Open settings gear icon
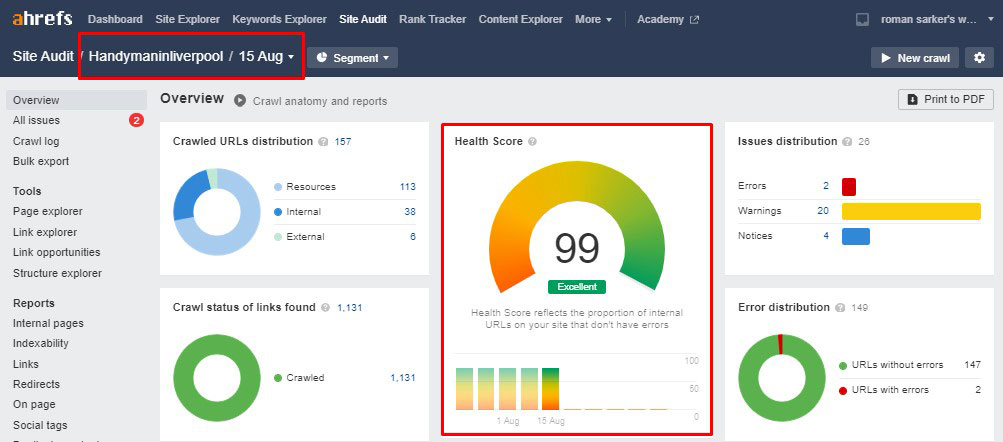 click(x=980, y=58)
